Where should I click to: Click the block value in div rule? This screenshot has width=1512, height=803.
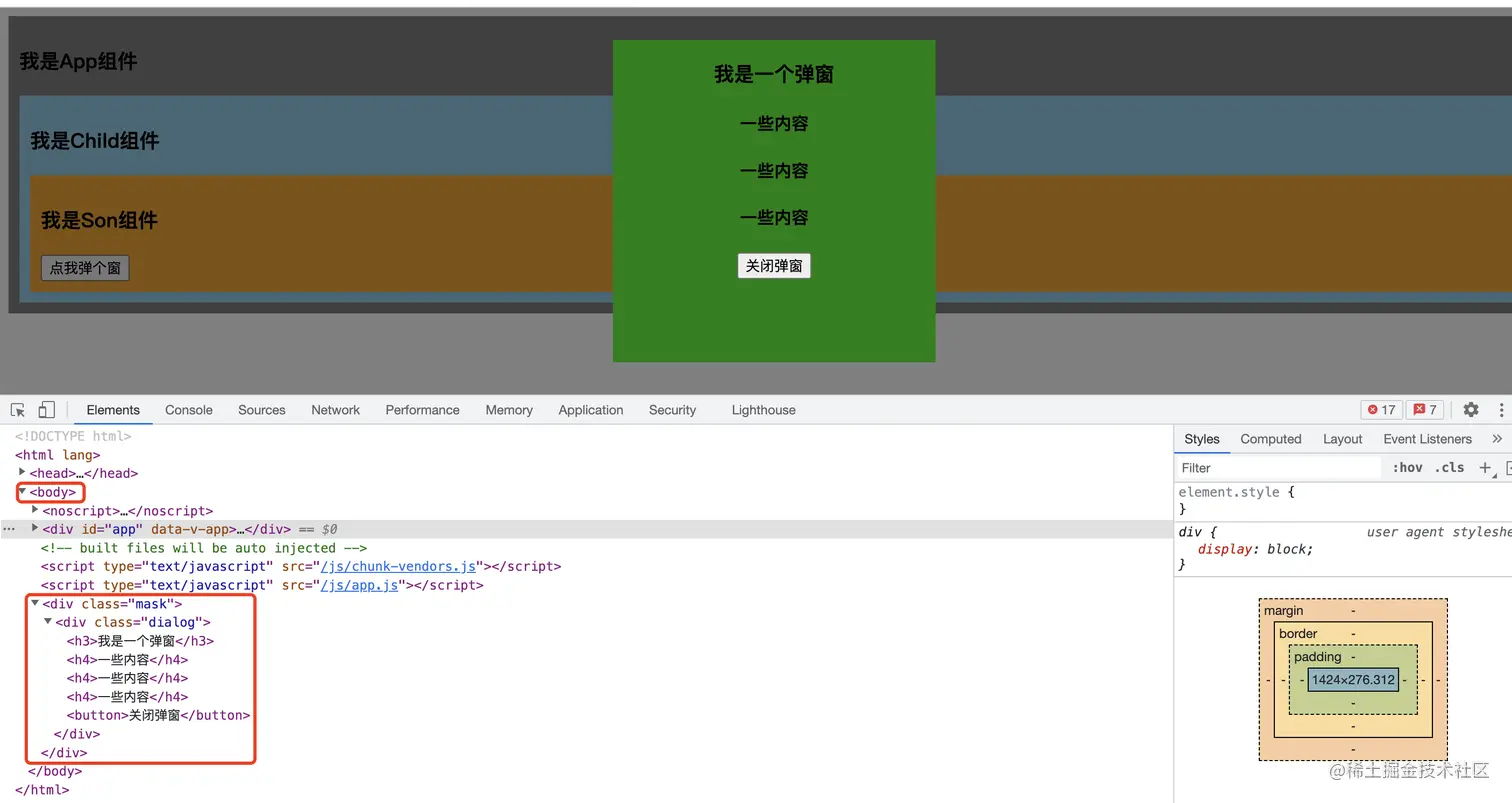pyautogui.click(x=1286, y=549)
